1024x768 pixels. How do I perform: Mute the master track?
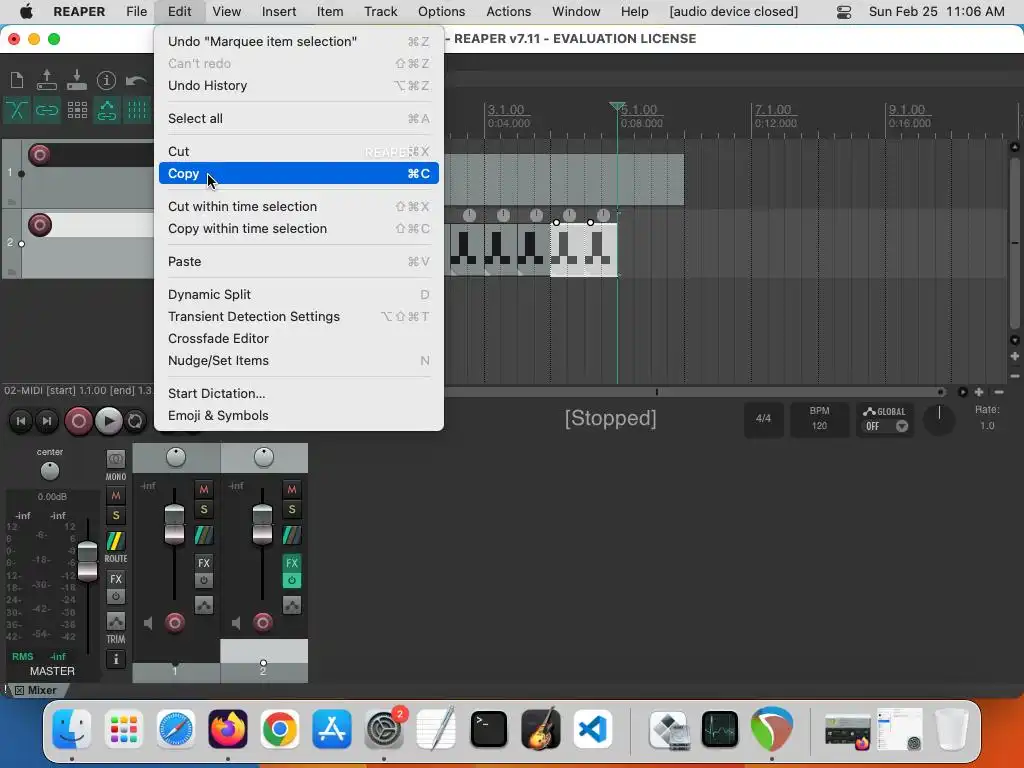pyautogui.click(x=116, y=496)
